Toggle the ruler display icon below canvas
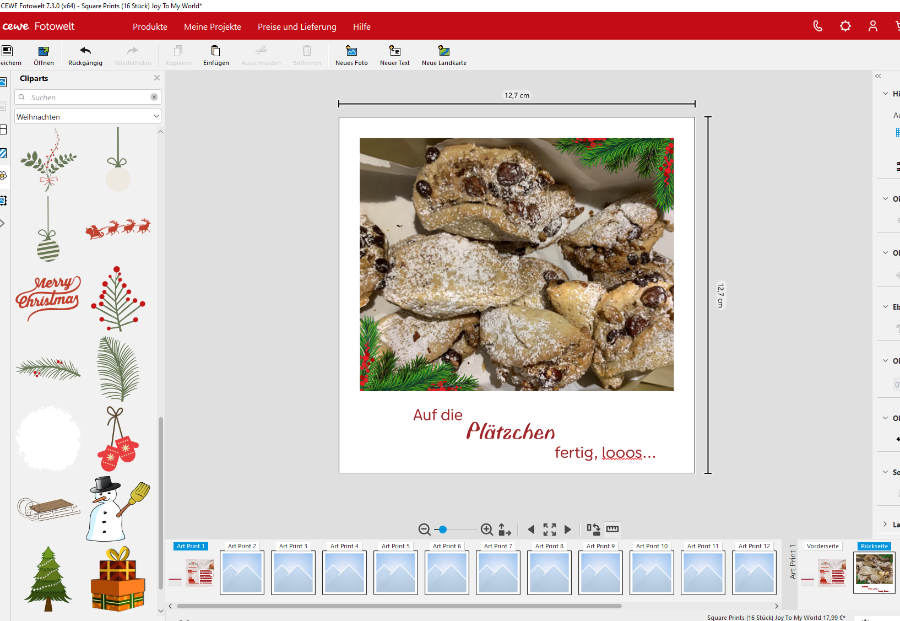Screen dimensions: 900x621 [612, 529]
